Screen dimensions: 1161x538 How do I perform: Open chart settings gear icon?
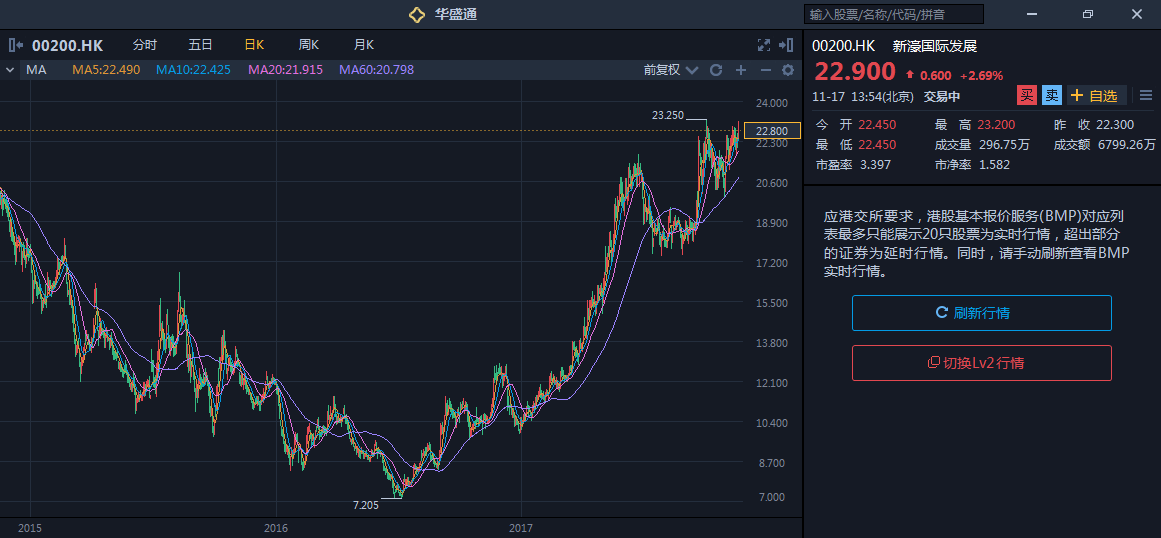pyautogui.click(x=788, y=70)
